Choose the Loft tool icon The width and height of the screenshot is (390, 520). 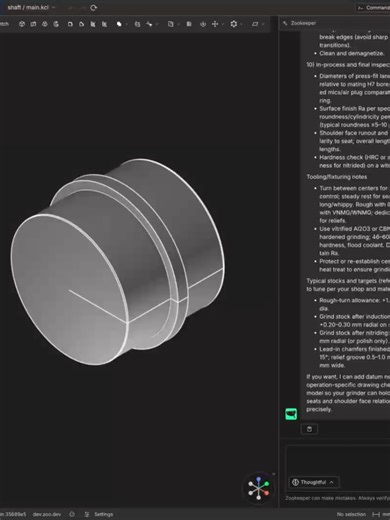tap(45, 24)
